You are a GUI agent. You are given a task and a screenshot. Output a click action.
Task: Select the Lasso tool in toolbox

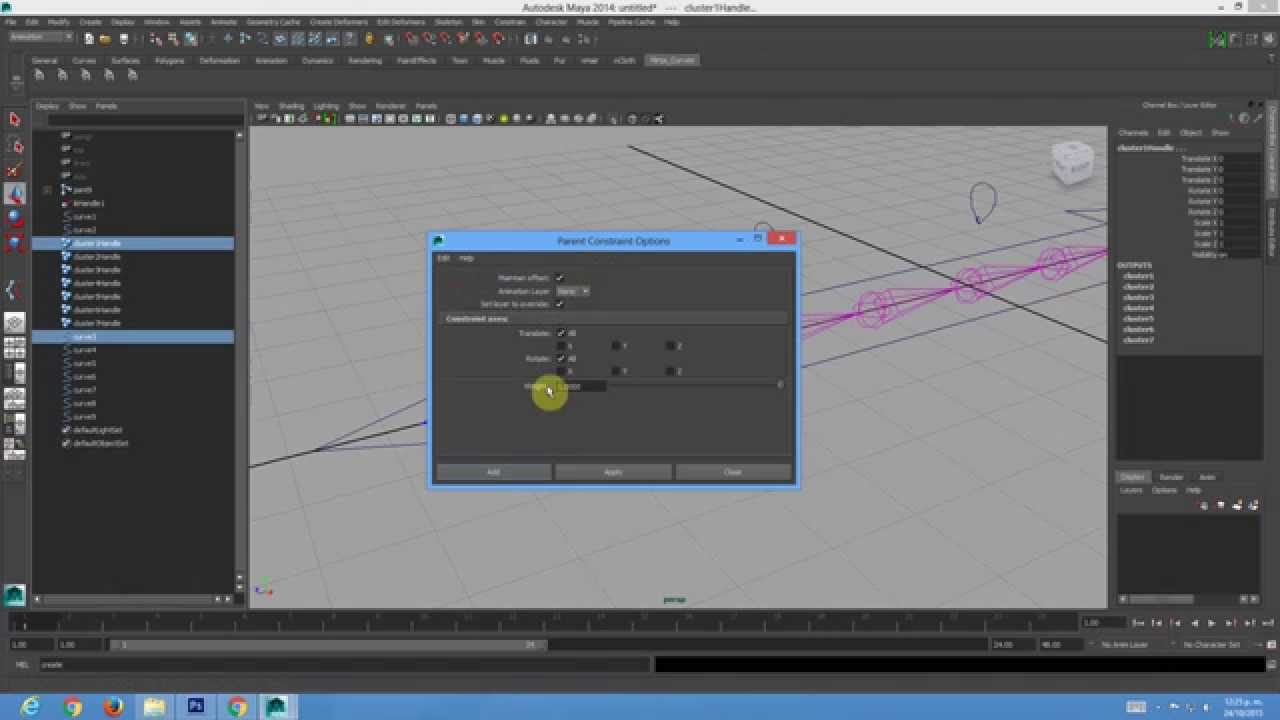tap(14, 145)
